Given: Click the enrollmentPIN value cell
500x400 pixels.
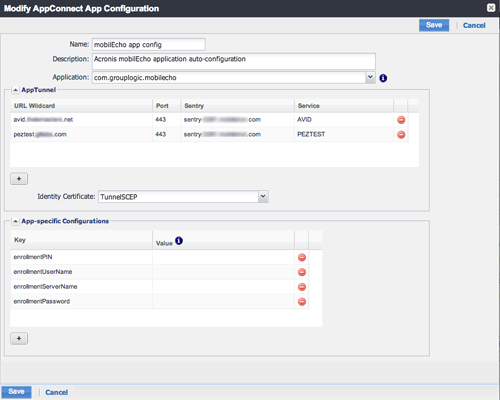Looking at the screenshot, I should [x=223, y=257].
